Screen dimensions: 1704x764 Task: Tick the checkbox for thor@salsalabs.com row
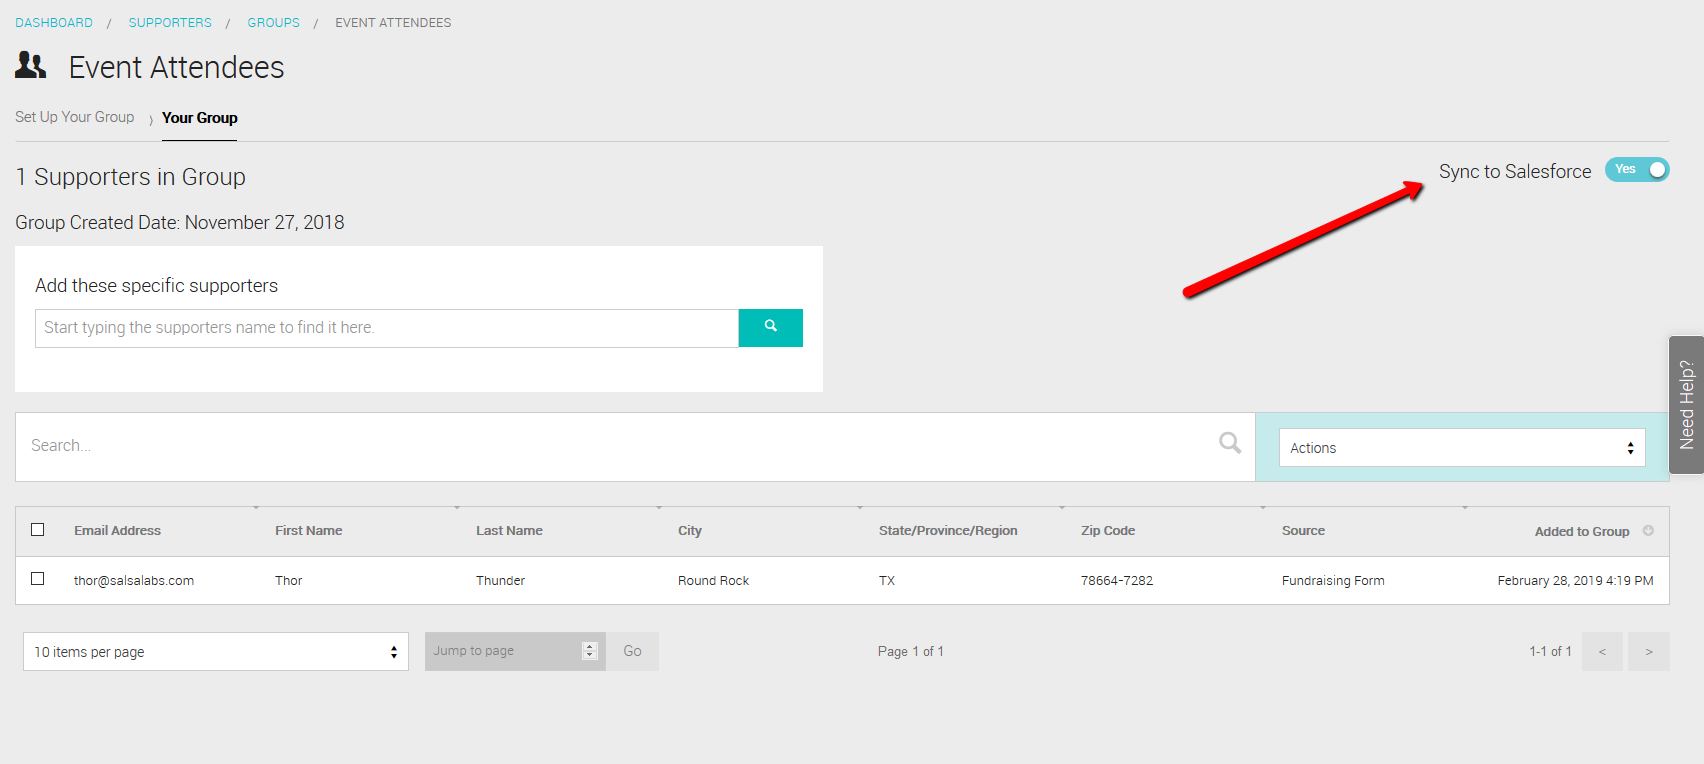pos(38,579)
